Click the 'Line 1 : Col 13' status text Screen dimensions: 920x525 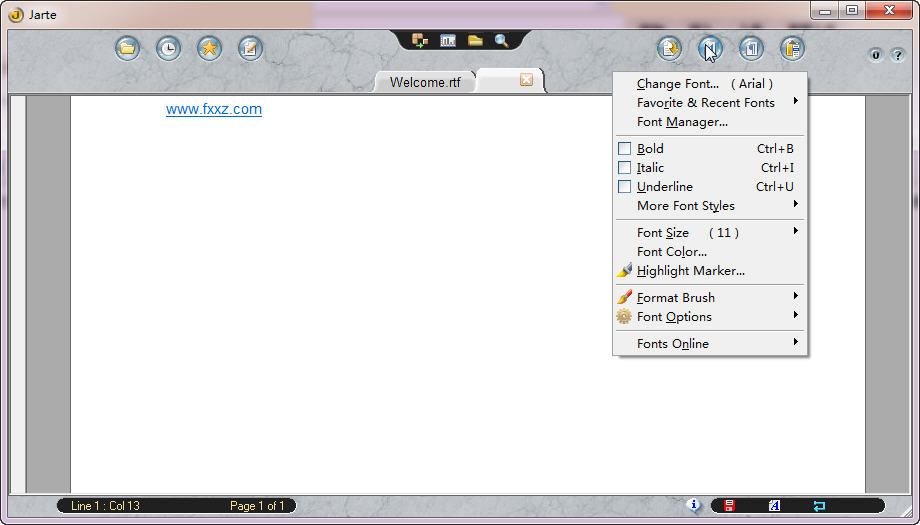(x=105, y=506)
